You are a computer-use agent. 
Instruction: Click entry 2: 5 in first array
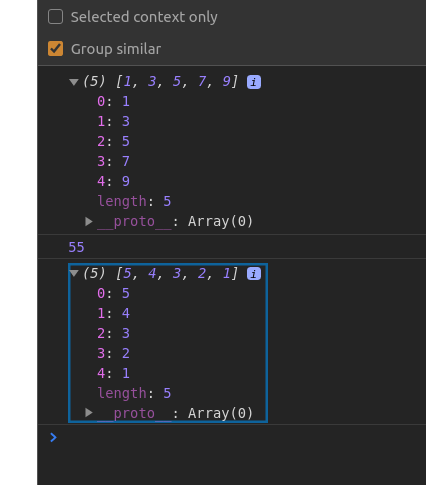click(113, 141)
